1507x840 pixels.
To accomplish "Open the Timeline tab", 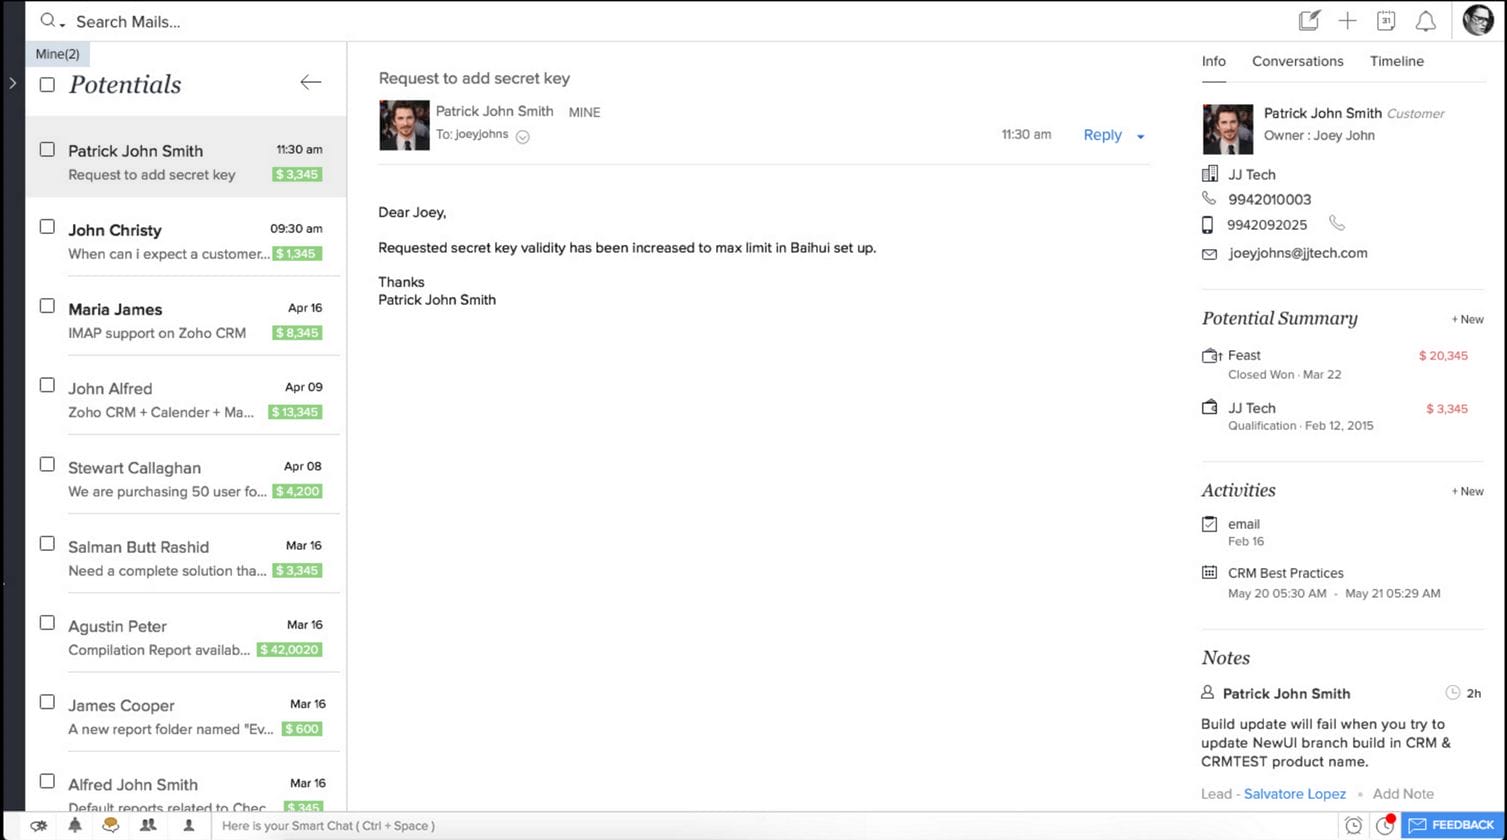I will [1396, 61].
